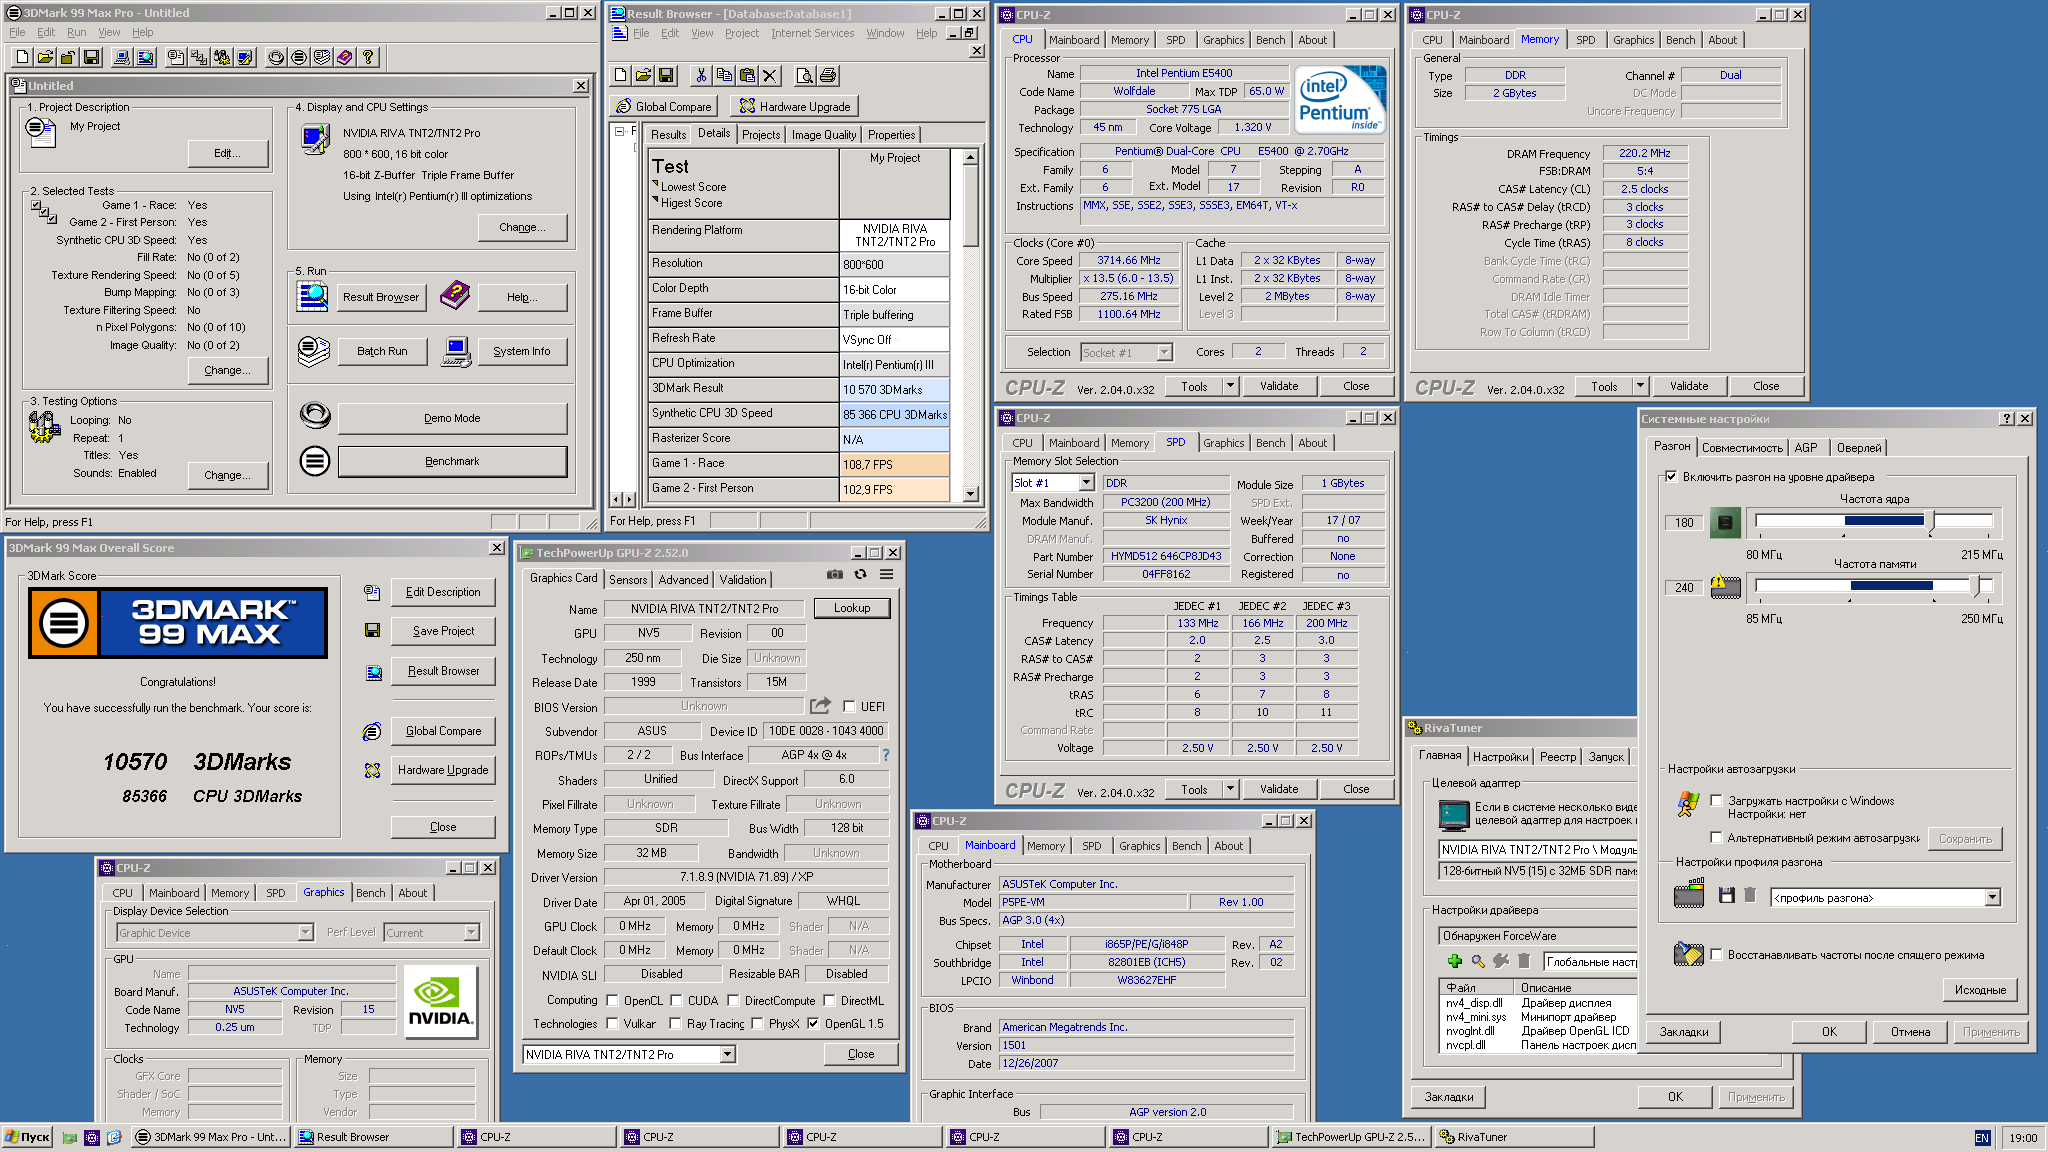Click Lookup button in GPU-Z
The image size is (2048, 1152).
[852, 608]
